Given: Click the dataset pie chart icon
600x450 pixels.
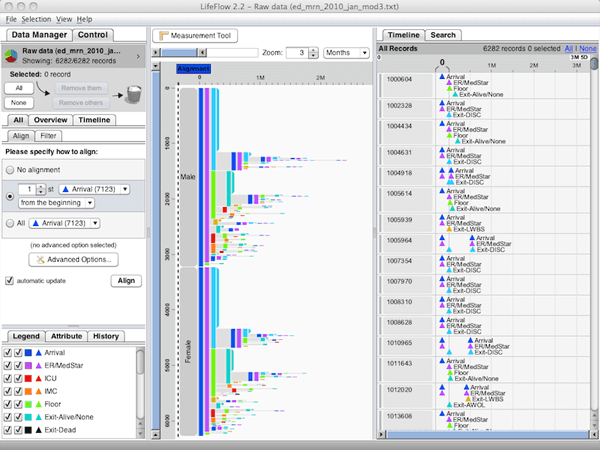Looking at the screenshot, I should click(x=11, y=56).
